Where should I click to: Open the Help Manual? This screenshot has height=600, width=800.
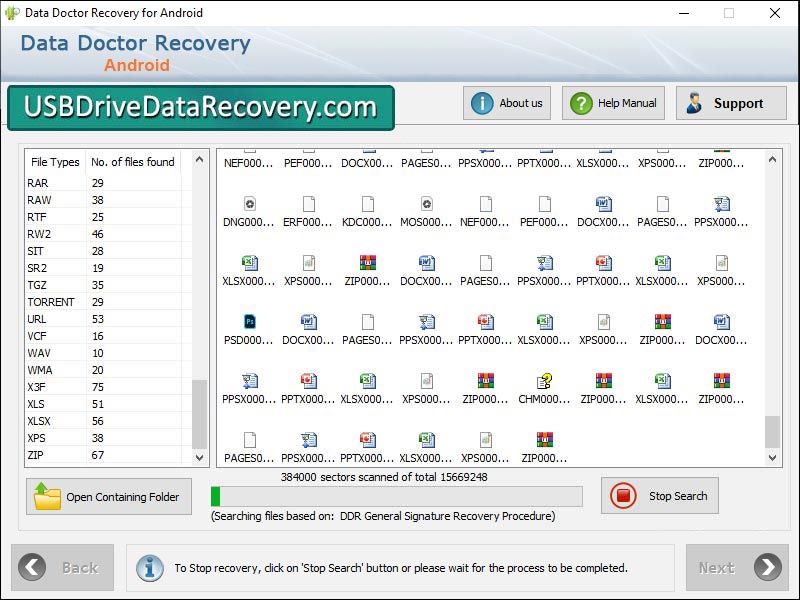pyautogui.click(x=612, y=102)
